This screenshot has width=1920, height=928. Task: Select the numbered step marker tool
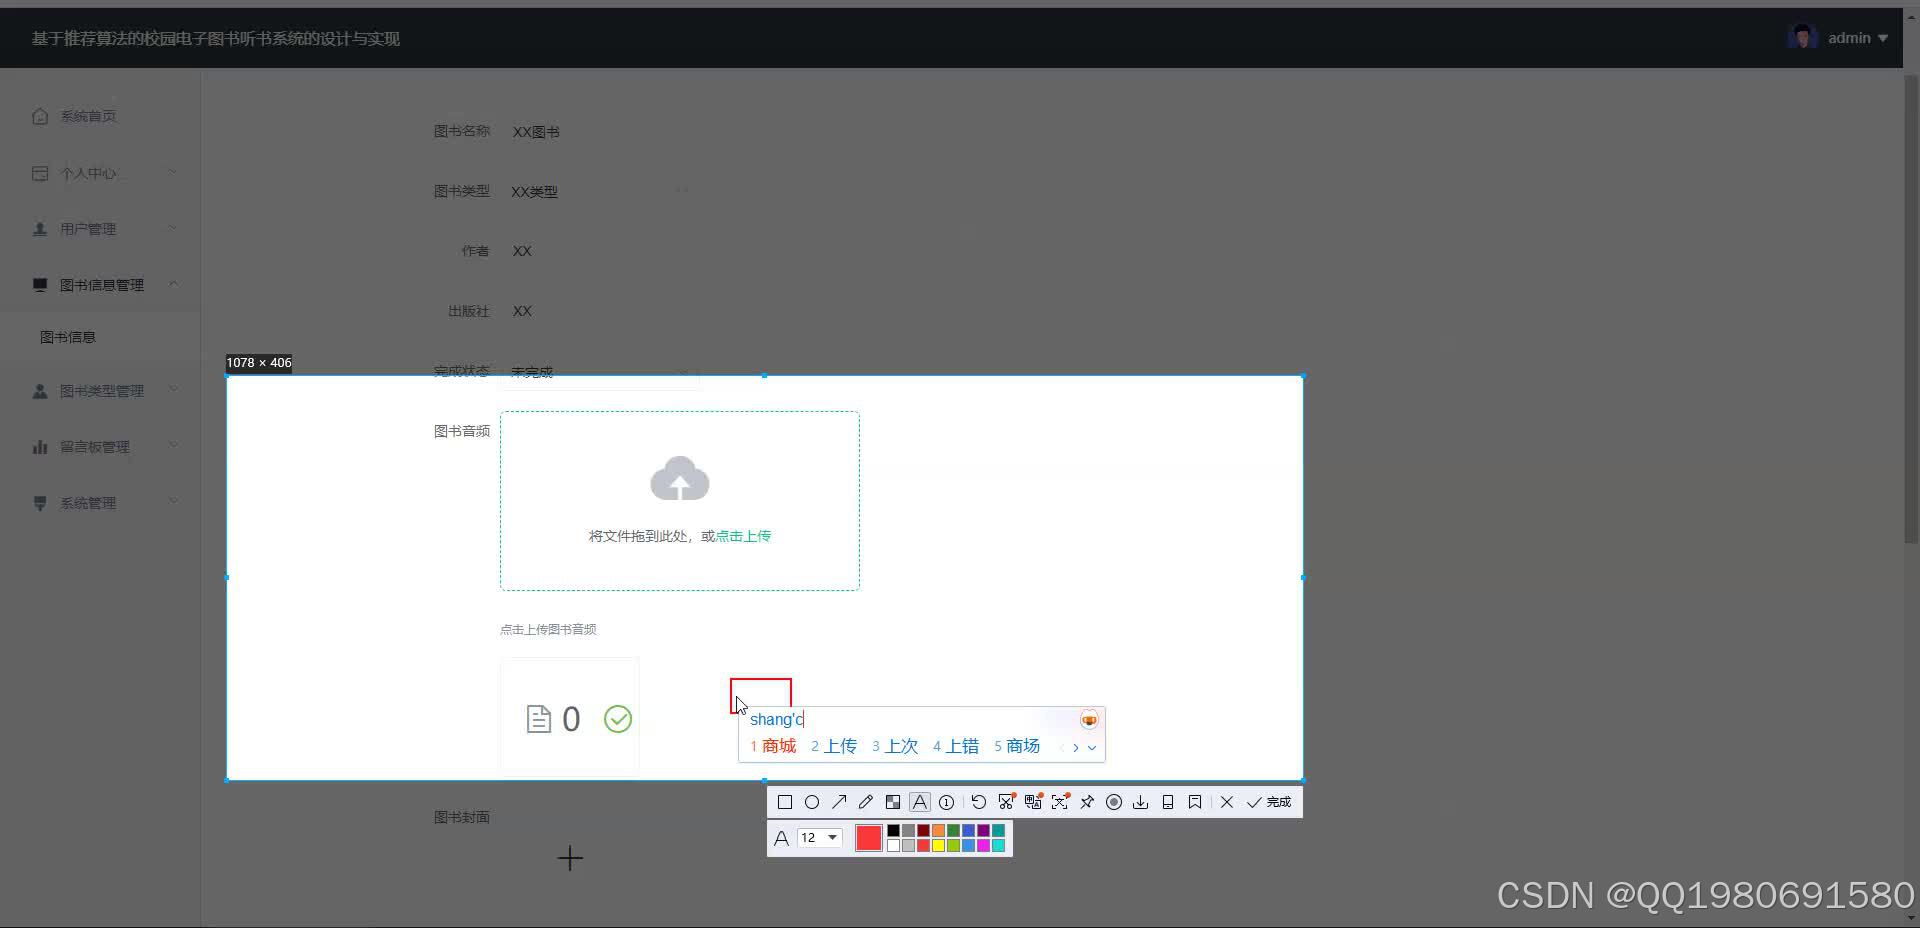click(946, 802)
